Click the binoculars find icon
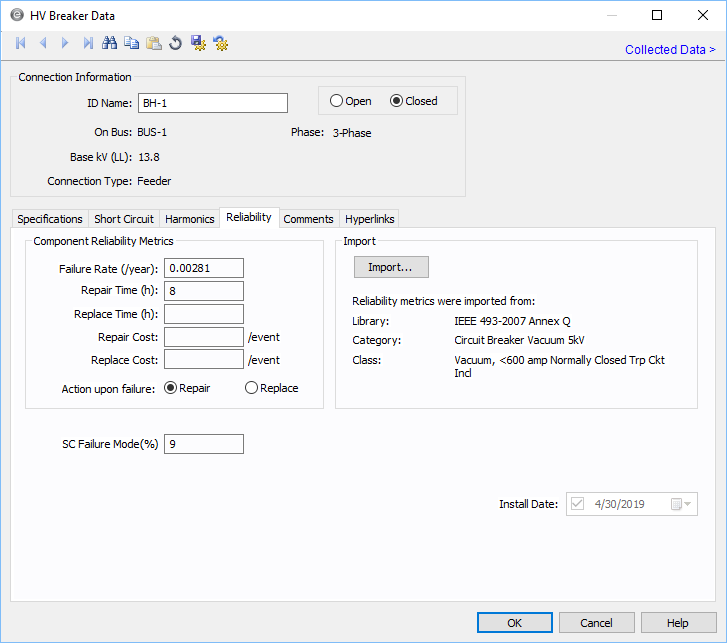 click(110, 43)
